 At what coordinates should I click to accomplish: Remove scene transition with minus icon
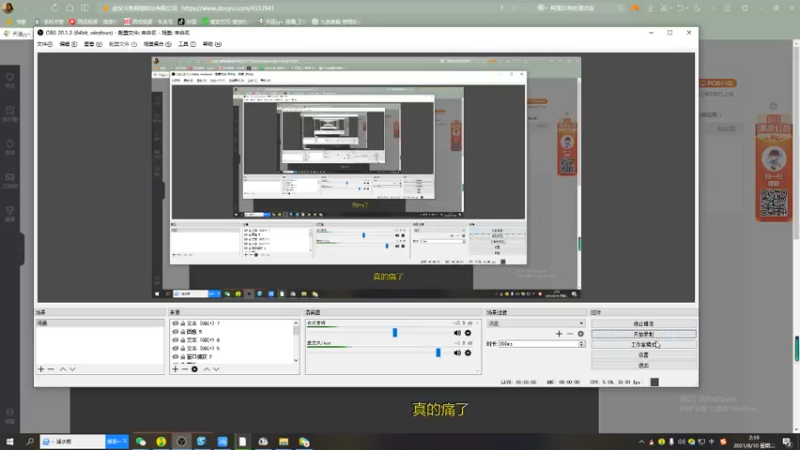click(570, 334)
